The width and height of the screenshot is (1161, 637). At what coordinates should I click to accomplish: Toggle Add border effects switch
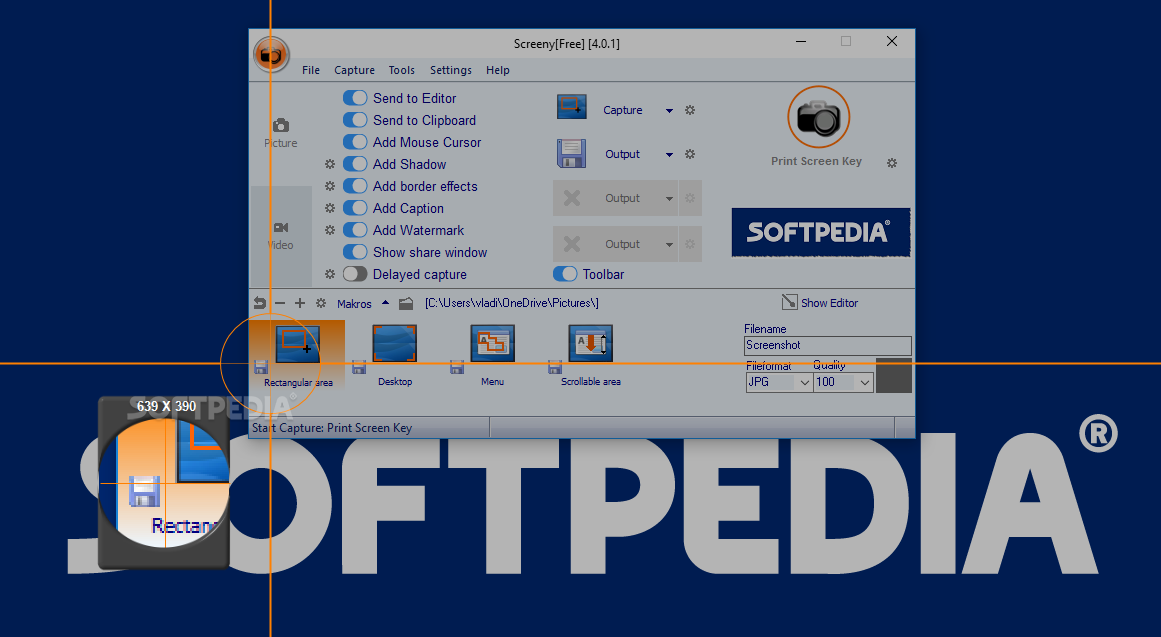point(355,186)
